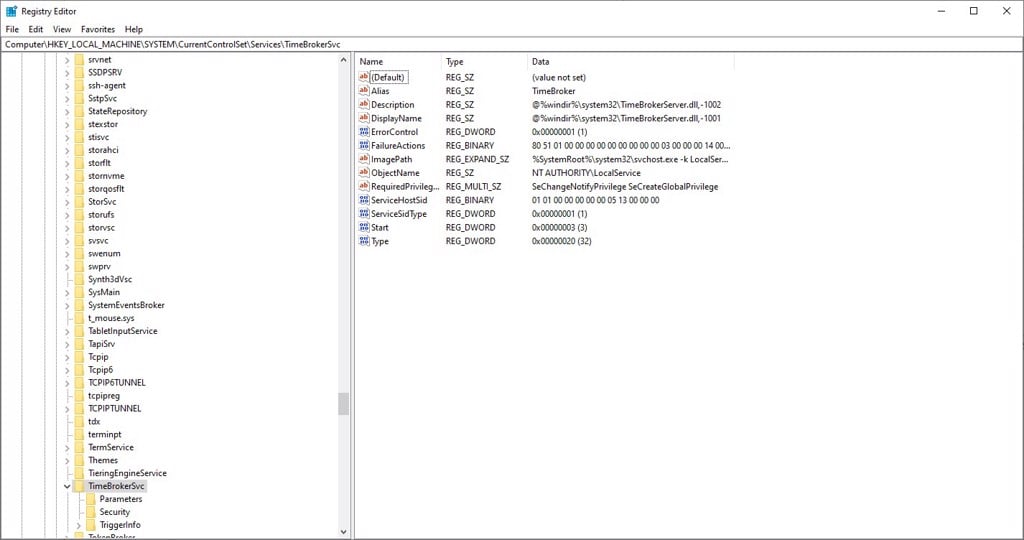Select the swenum key
Viewport: 1024px width, 540px height.
(x=104, y=253)
